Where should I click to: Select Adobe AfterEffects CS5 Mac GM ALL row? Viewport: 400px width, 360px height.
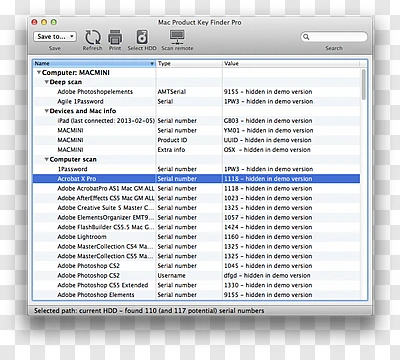[x=196, y=198]
